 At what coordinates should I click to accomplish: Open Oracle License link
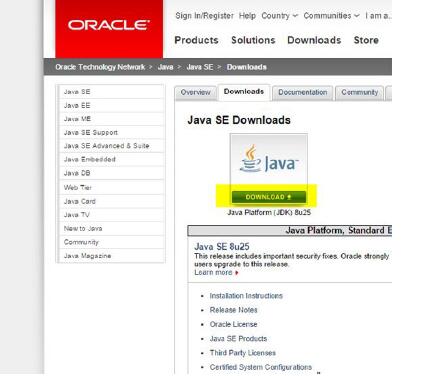[233, 324]
